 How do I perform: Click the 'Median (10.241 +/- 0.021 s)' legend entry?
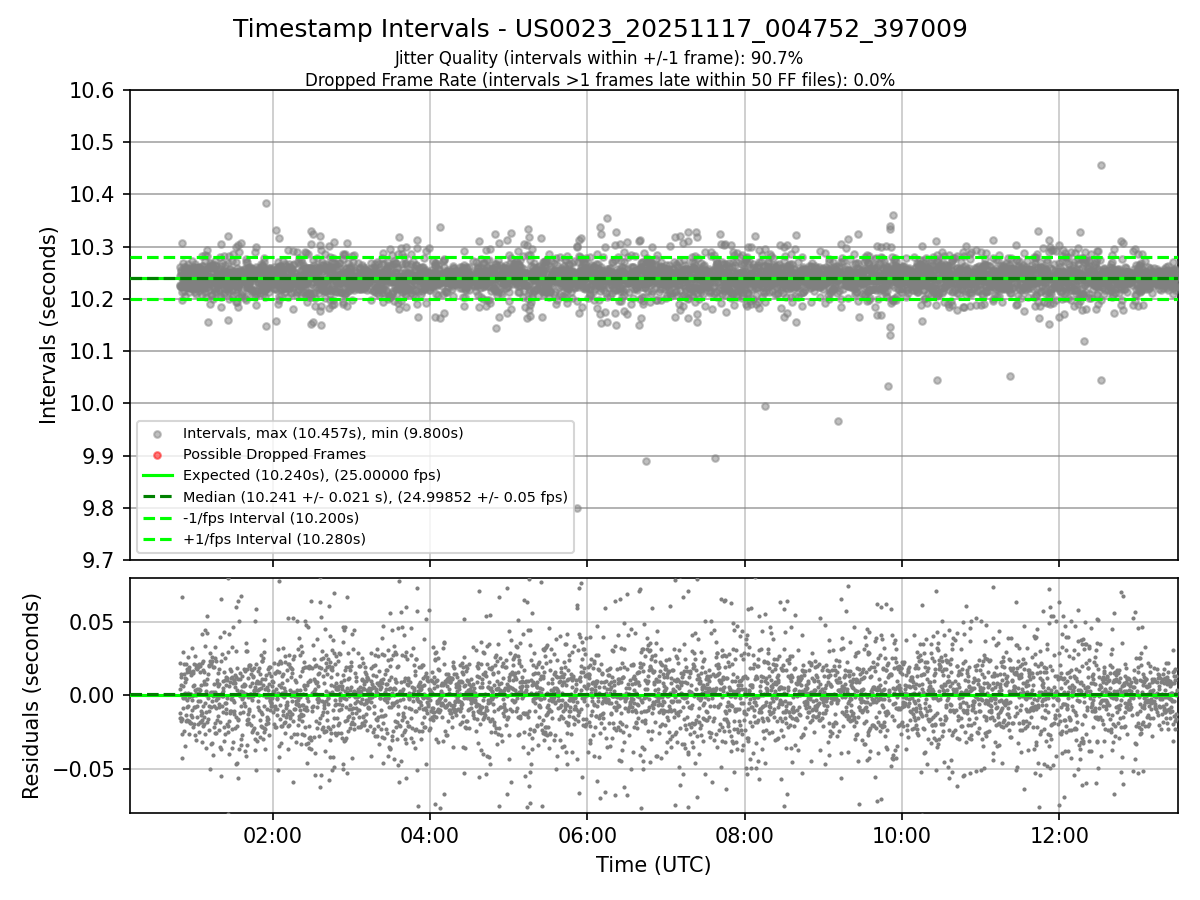[x=375, y=496]
